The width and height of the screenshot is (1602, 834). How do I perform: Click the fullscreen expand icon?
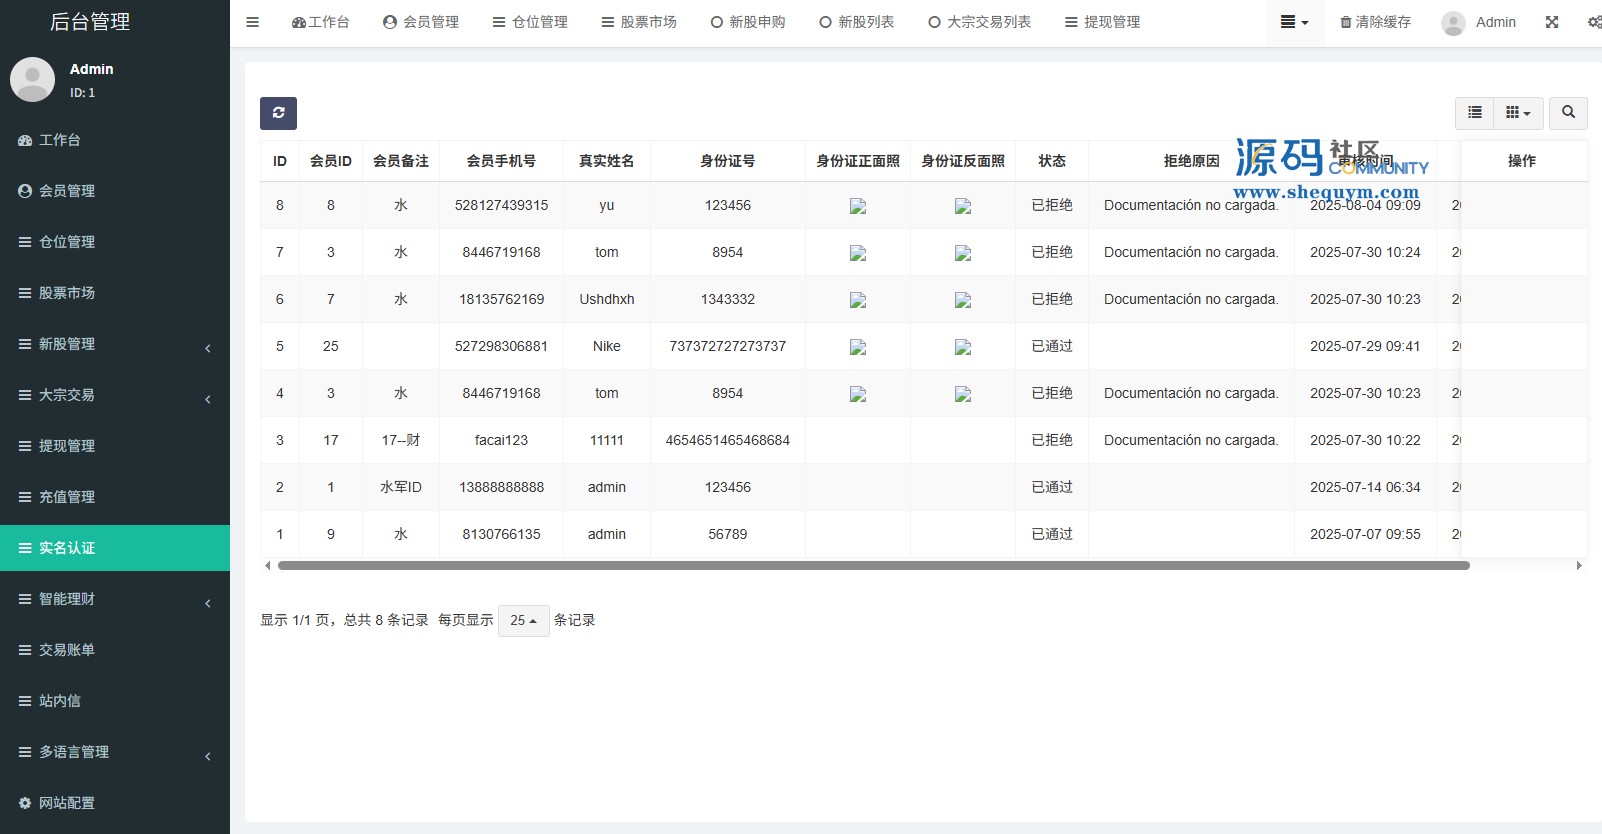[1552, 22]
